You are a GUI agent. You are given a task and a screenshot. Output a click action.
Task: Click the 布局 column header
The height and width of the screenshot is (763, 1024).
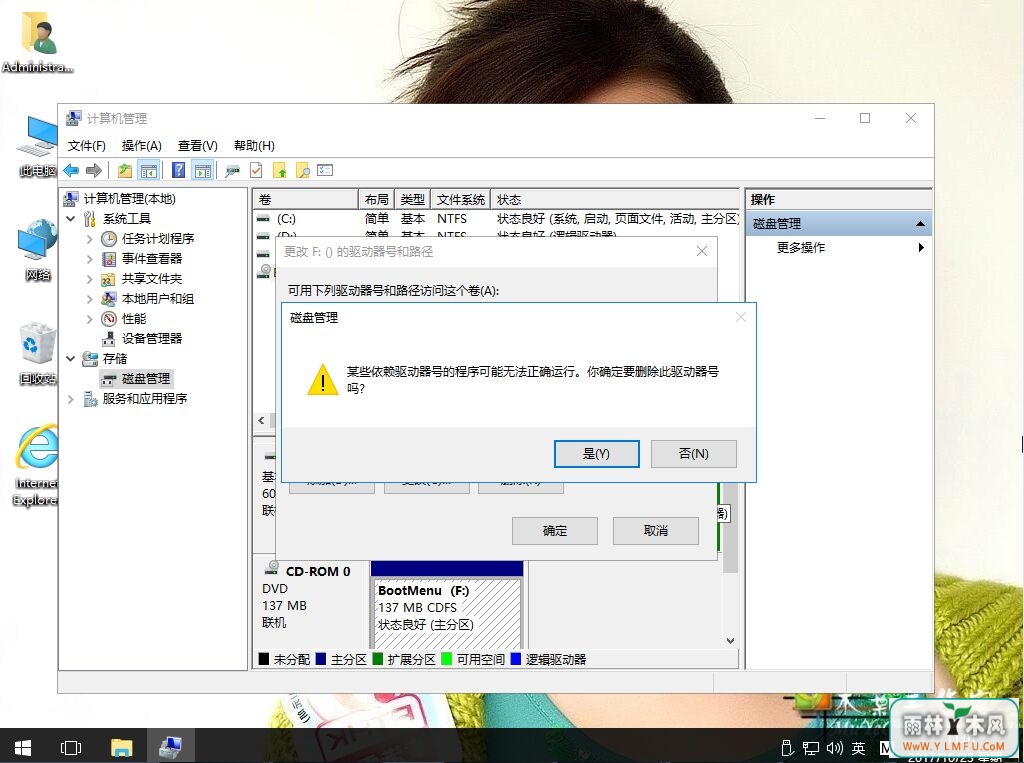click(x=377, y=199)
